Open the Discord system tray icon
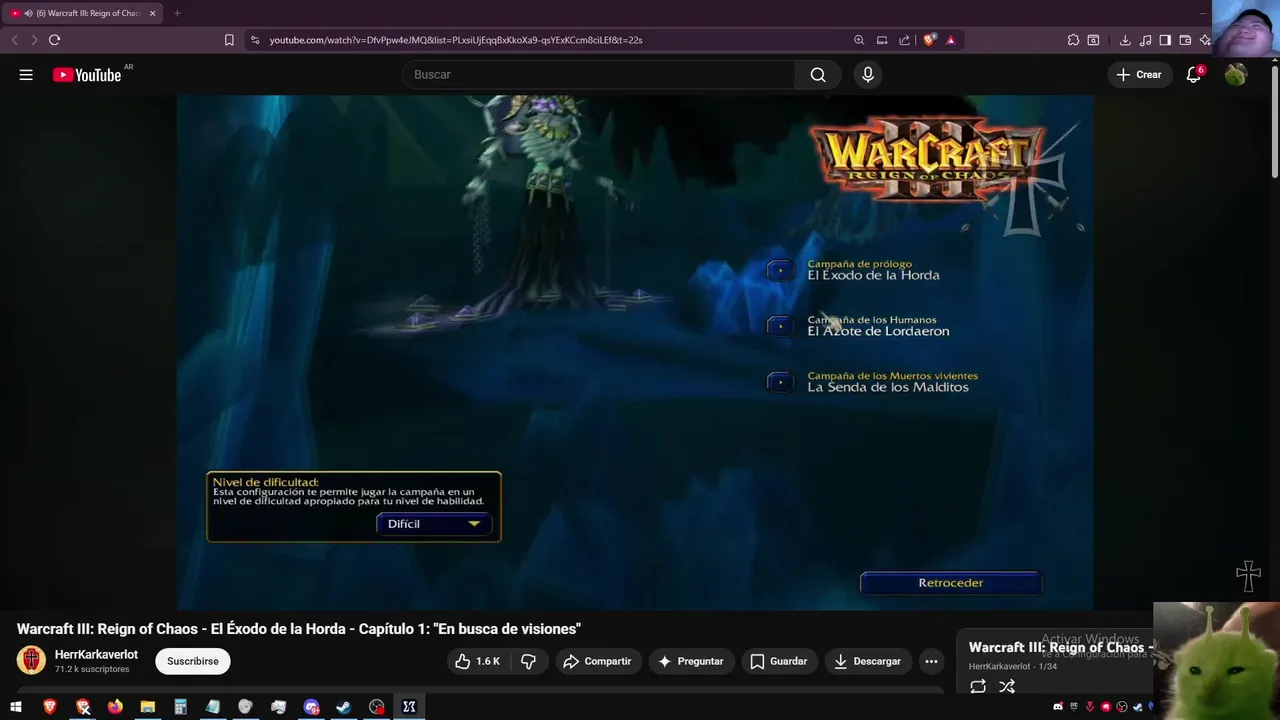 tap(1058, 707)
